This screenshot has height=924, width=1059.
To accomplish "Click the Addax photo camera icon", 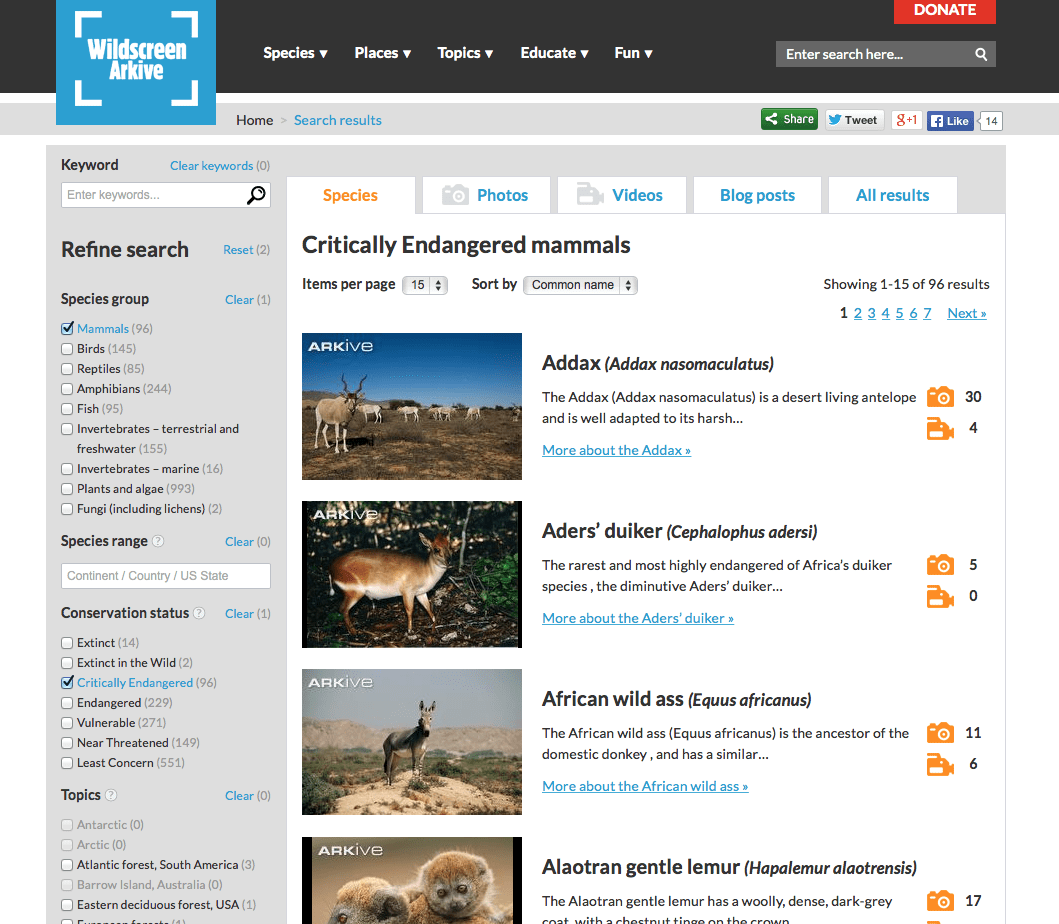I will pyautogui.click(x=940, y=397).
